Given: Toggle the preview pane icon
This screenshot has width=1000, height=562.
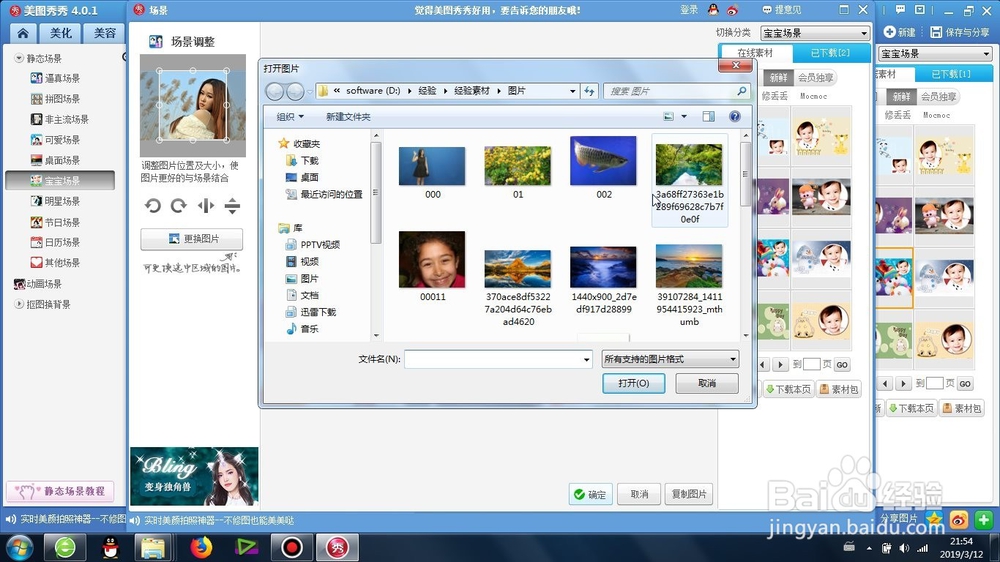Looking at the screenshot, I should (709, 117).
